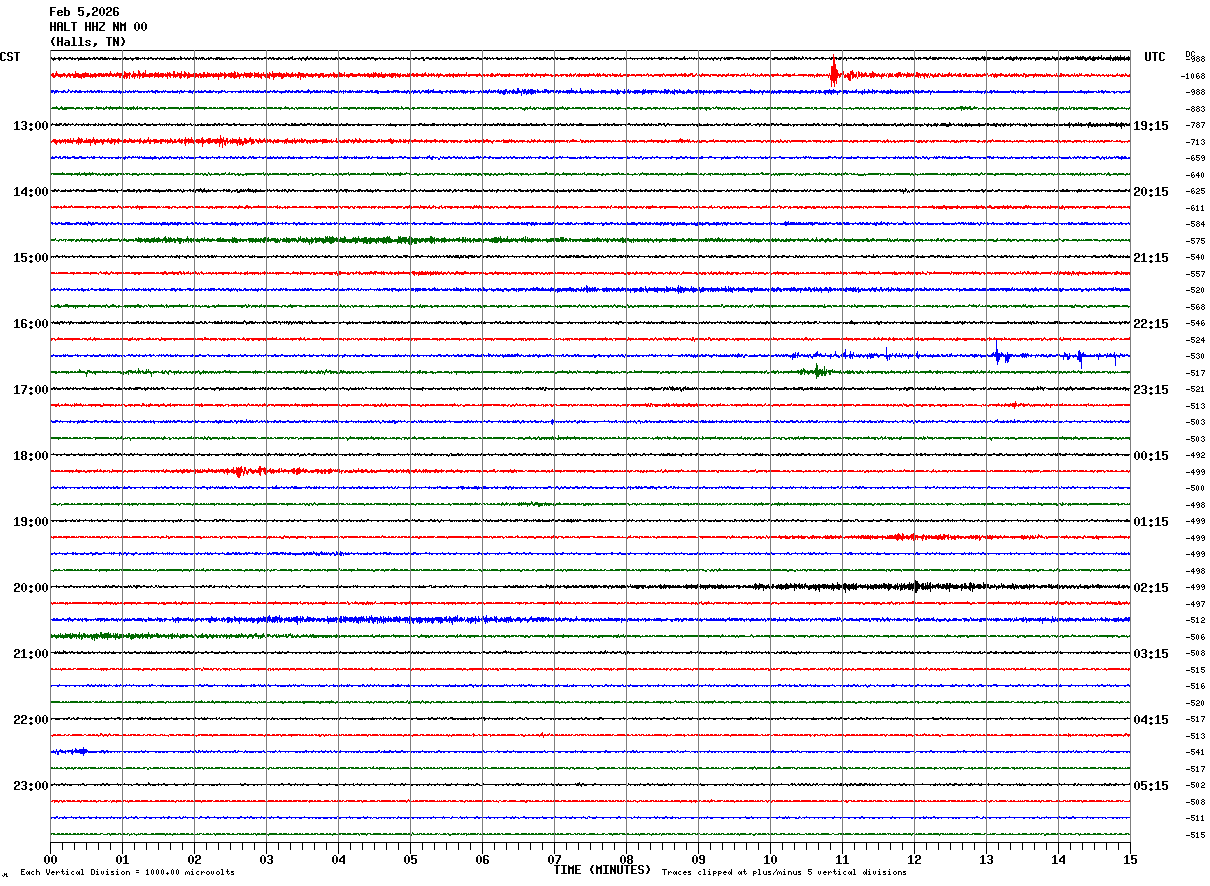The image size is (1210, 886).
Task: Click the date text 'Feb 5,2026'
Action: click(x=84, y=12)
